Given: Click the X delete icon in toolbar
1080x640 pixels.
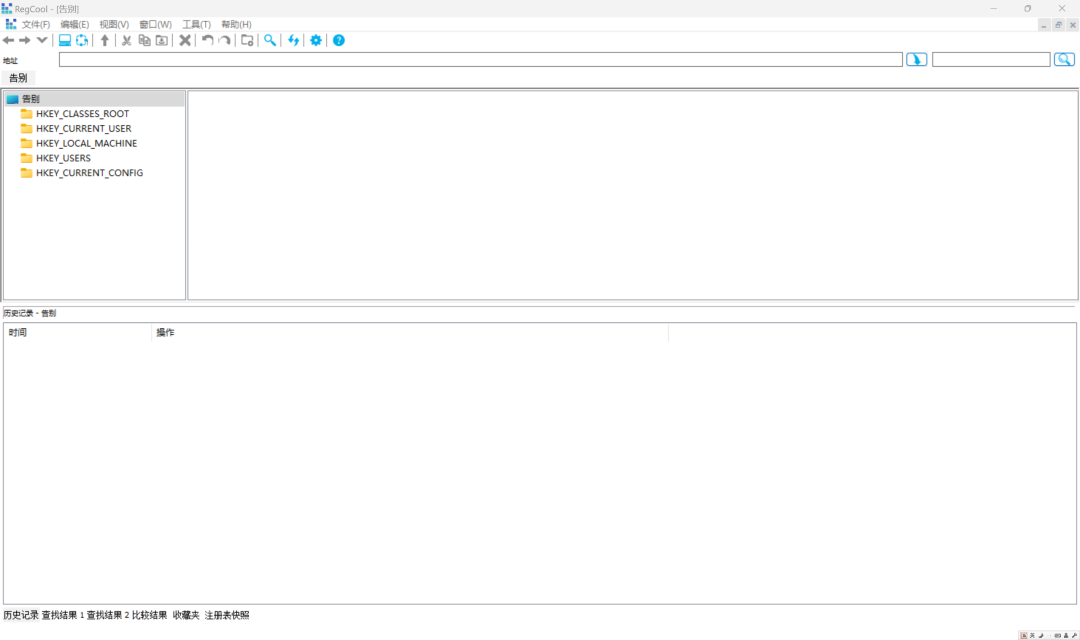Looking at the screenshot, I should point(185,41).
